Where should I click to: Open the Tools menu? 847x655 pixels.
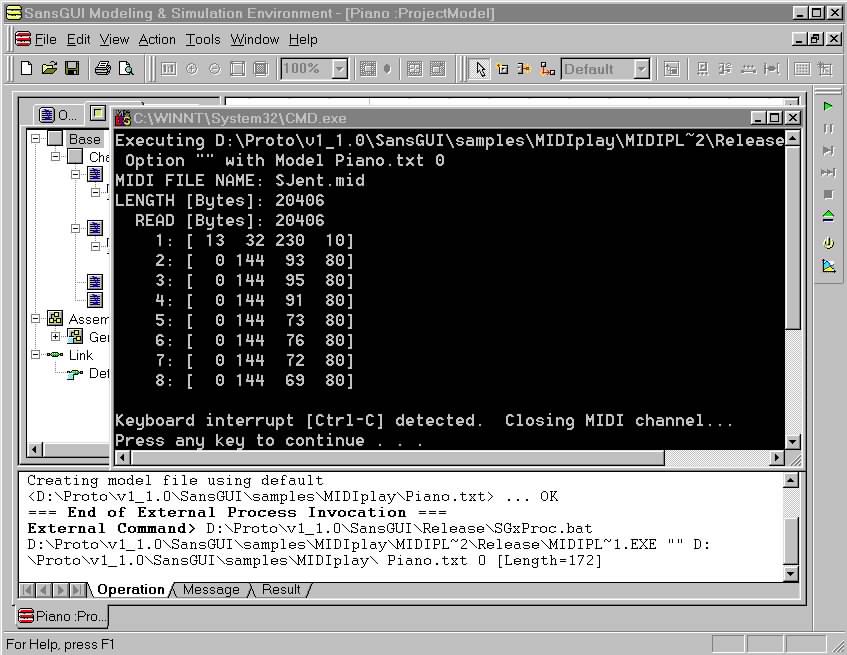click(203, 39)
